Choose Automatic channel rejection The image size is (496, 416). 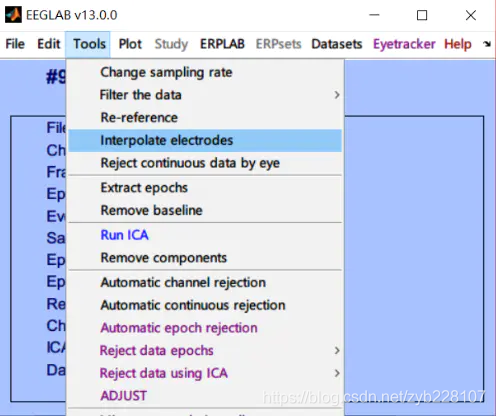click(x=205, y=283)
